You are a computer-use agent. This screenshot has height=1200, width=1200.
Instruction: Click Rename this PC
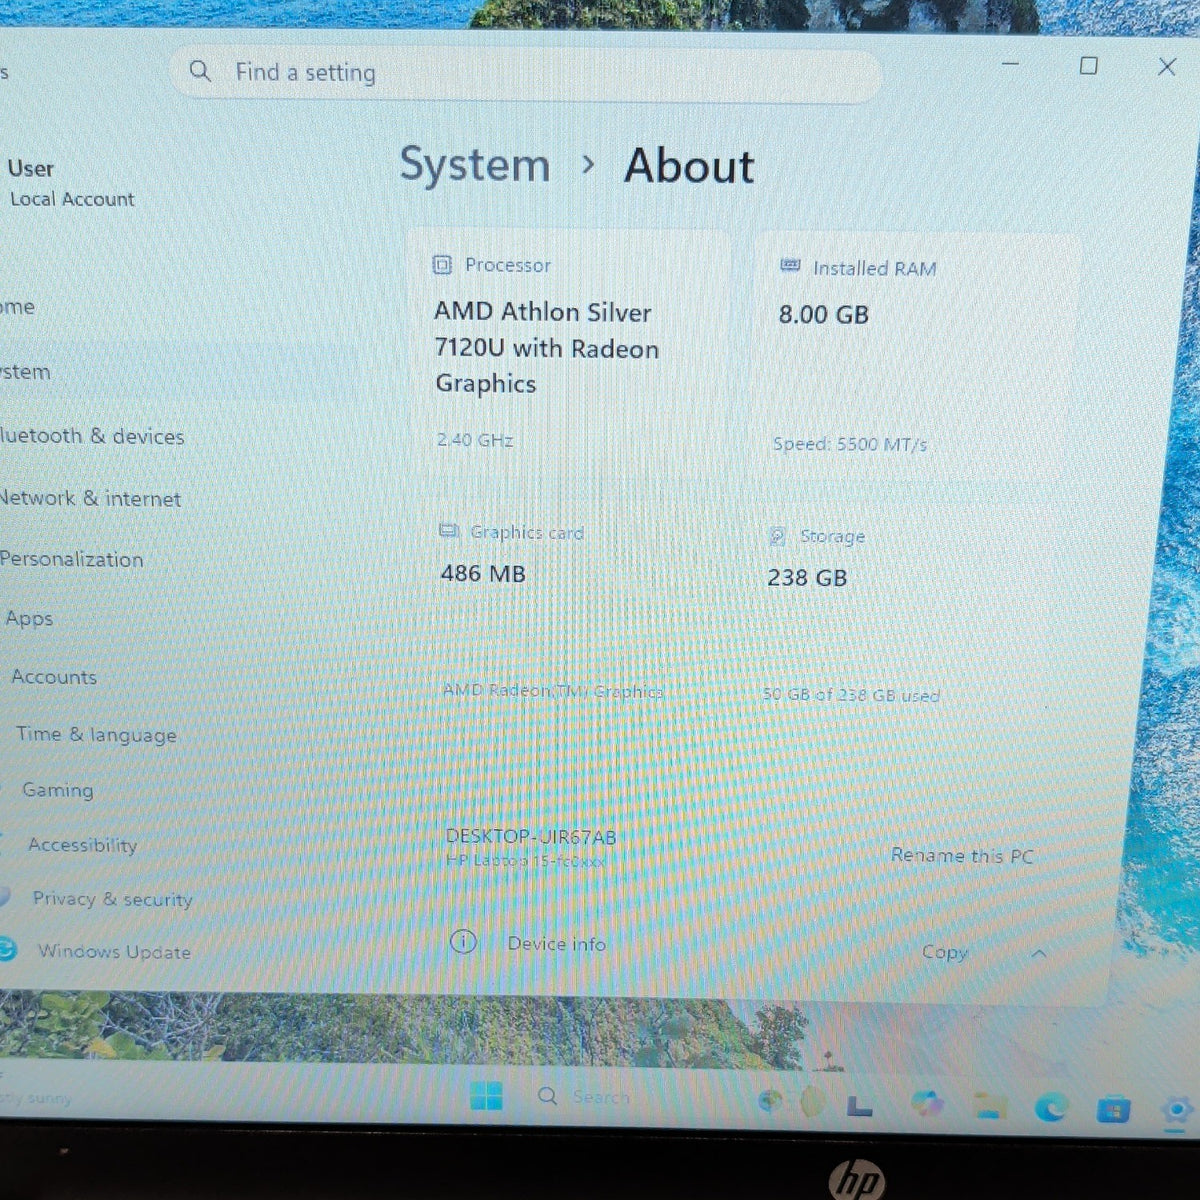coord(962,856)
